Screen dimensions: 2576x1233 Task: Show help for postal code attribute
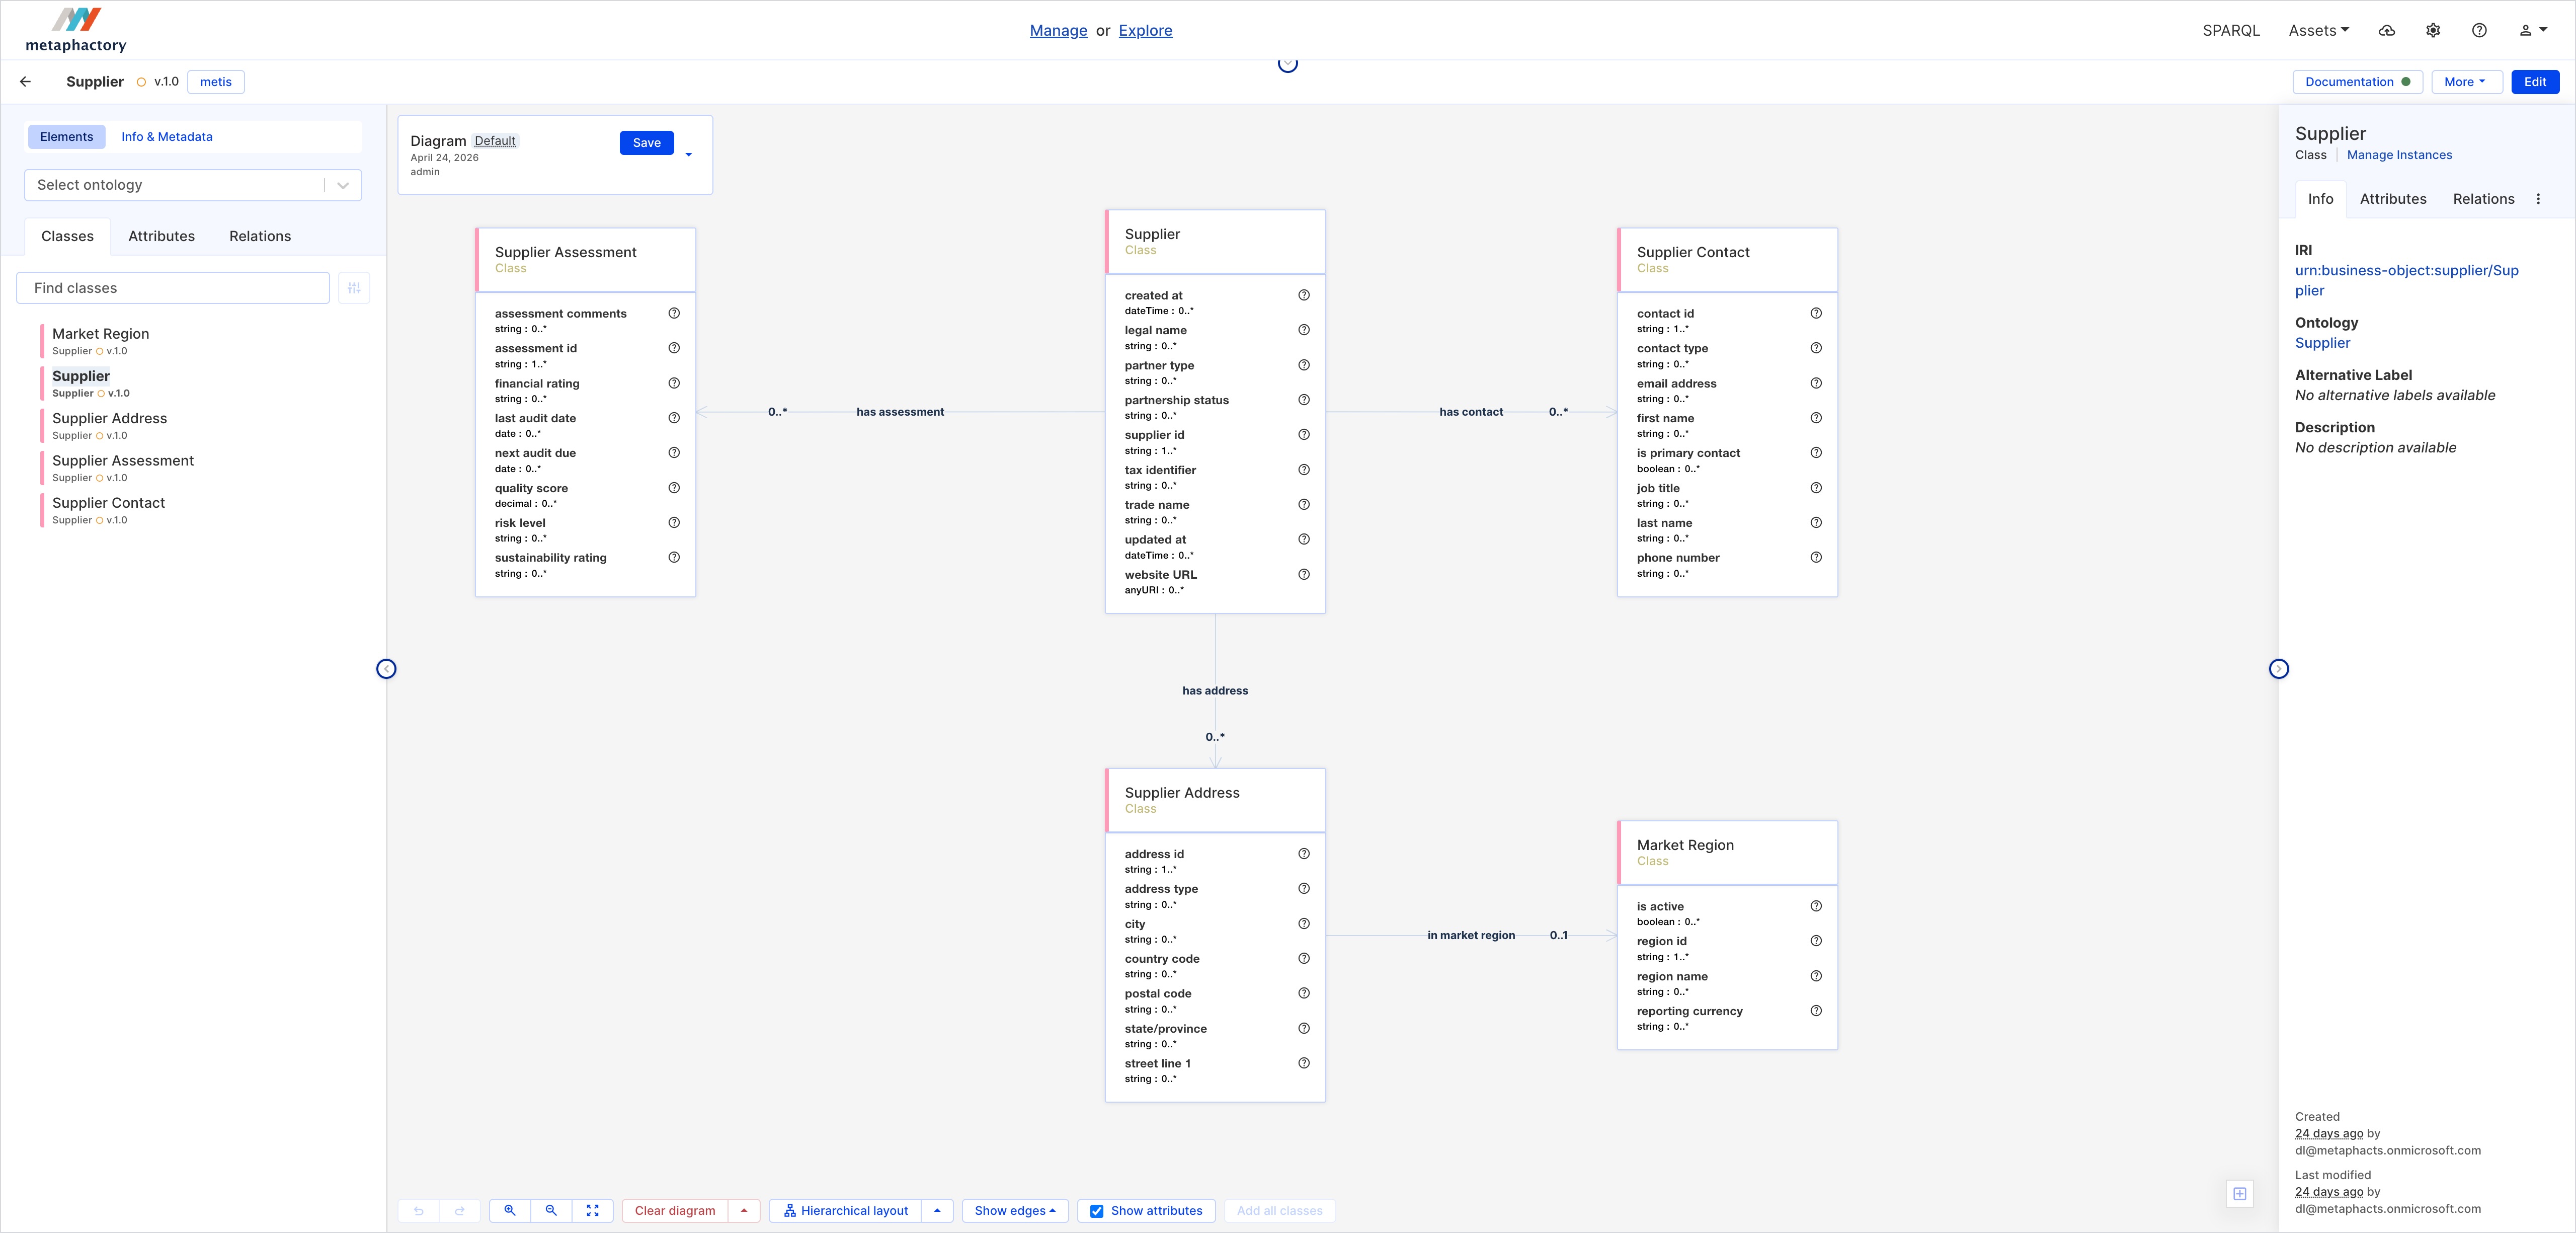(x=1304, y=993)
